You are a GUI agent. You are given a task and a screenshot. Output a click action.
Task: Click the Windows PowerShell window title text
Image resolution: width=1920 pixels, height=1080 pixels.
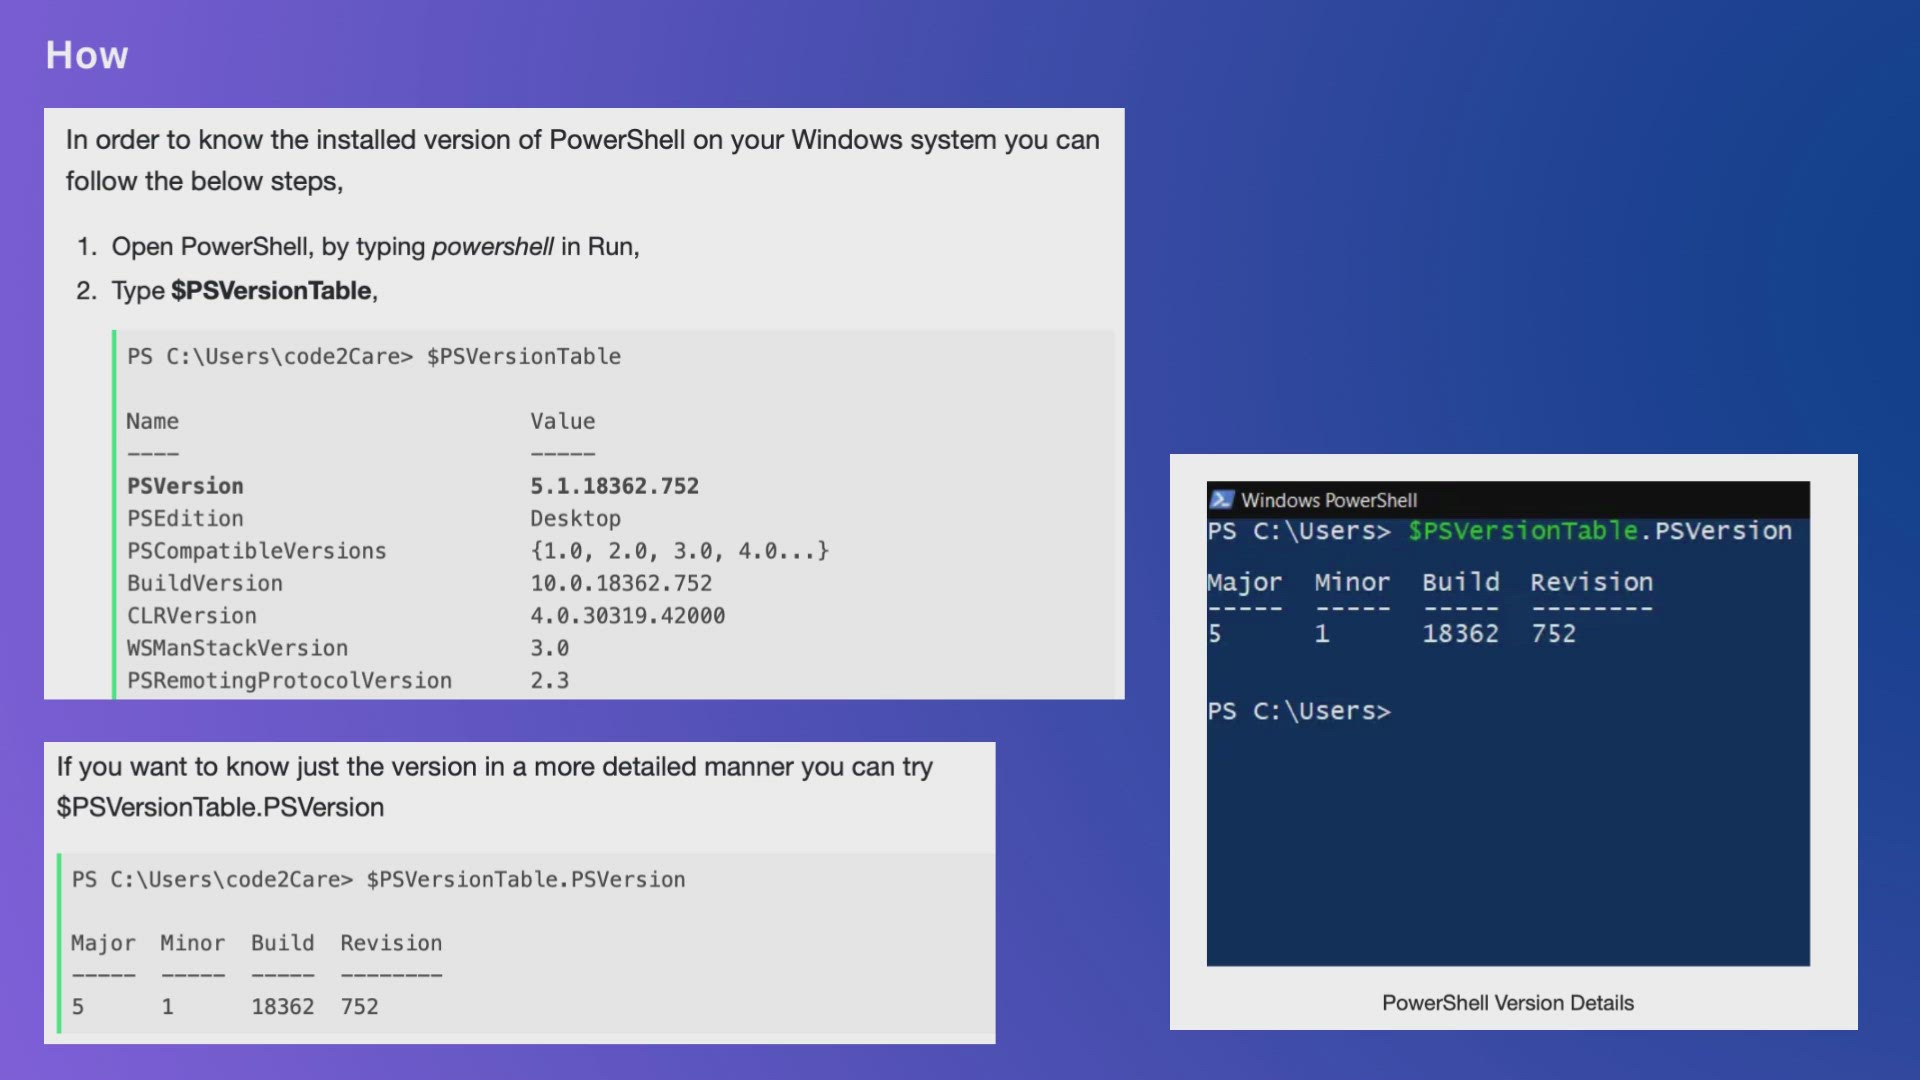coord(1329,500)
